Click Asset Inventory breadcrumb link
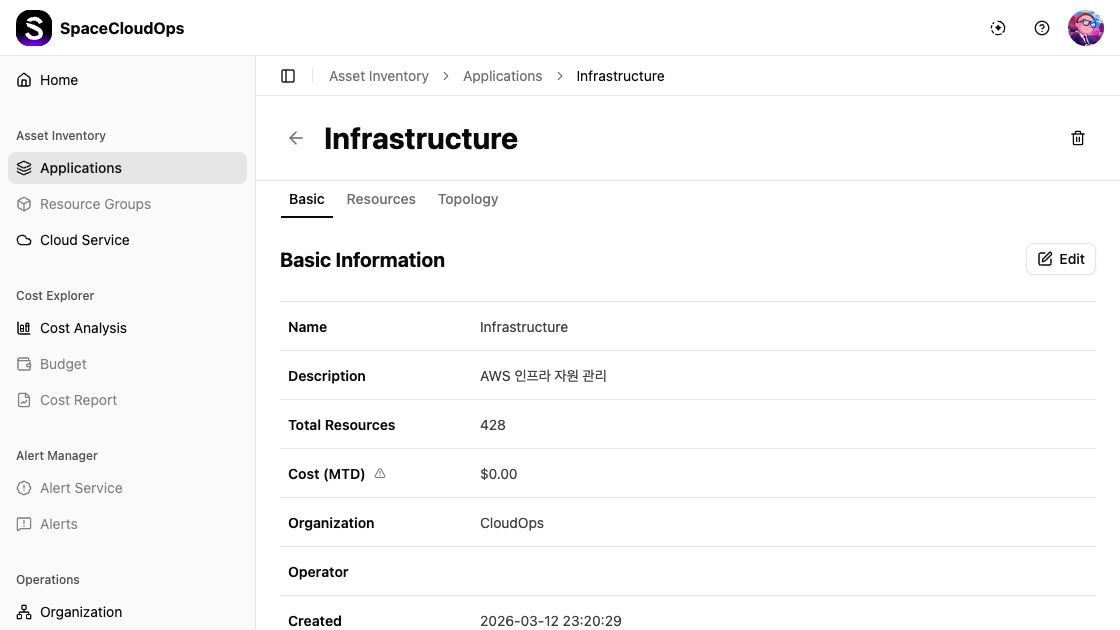This screenshot has height=630, width=1120. pyautogui.click(x=379, y=76)
